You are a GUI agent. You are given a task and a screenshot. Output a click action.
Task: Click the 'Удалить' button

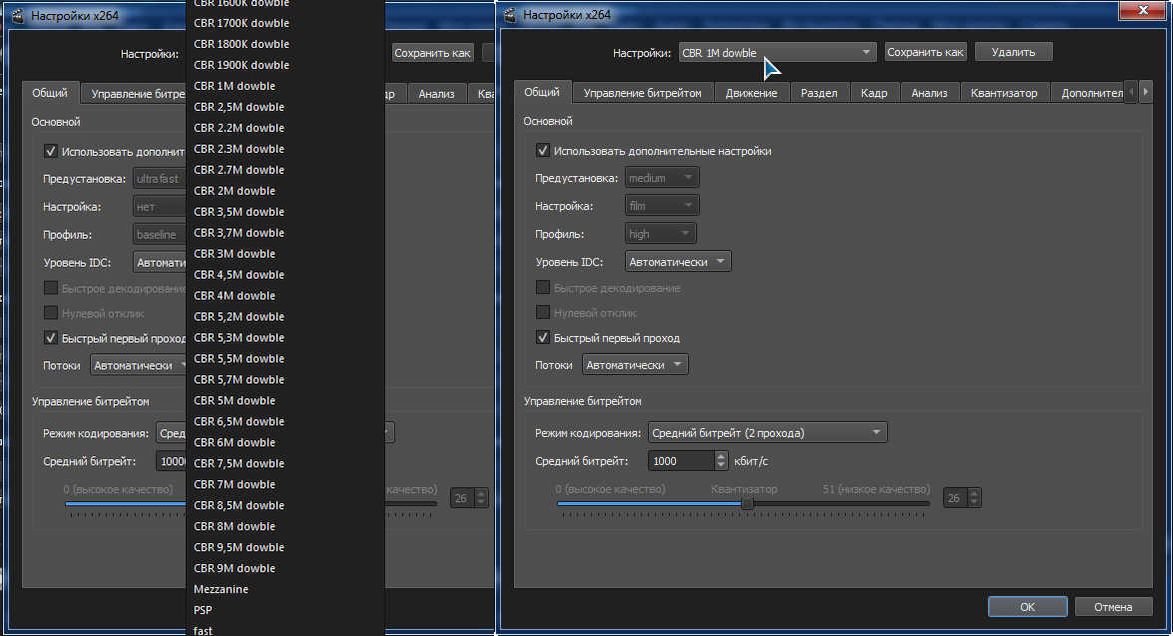click(1014, 52)
